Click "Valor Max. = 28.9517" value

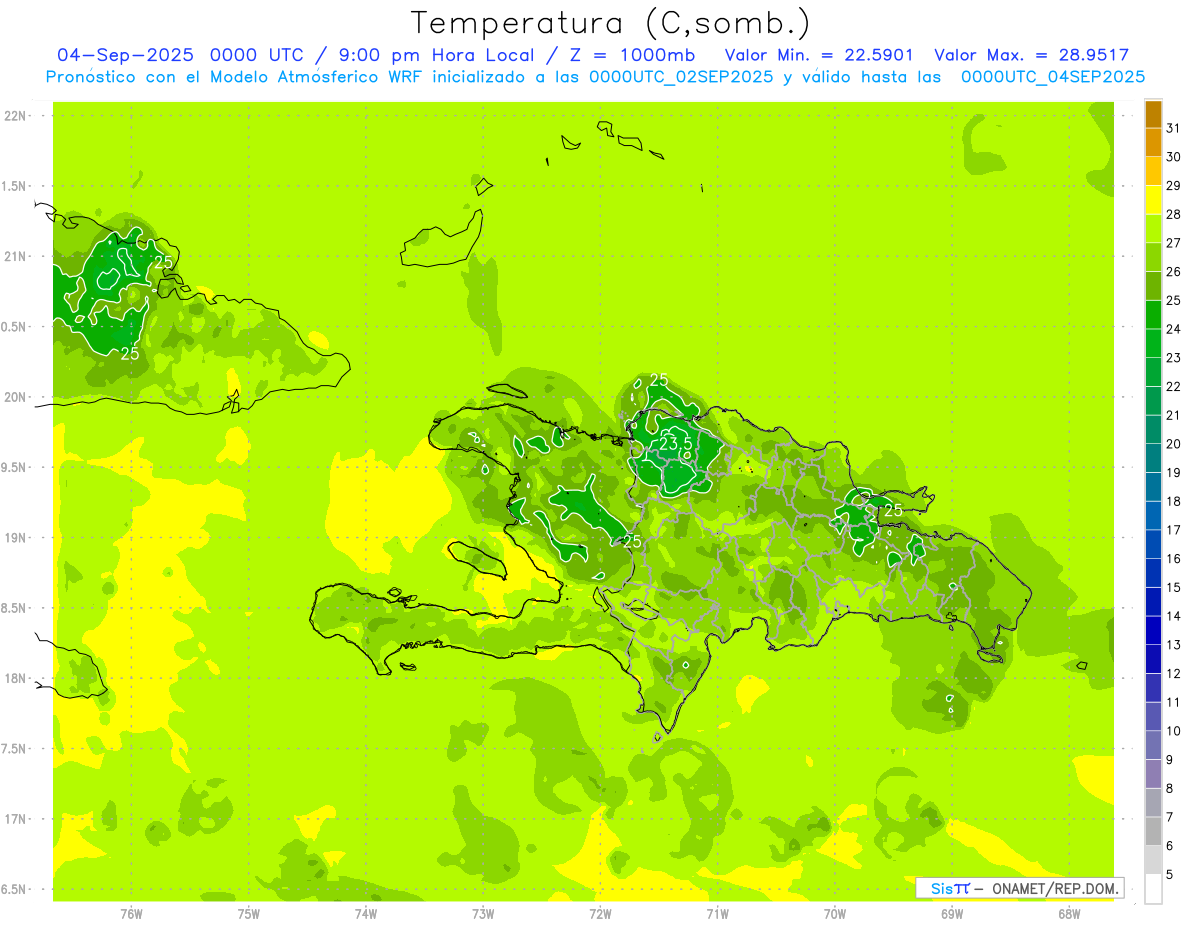click(x=1032, y=55)
